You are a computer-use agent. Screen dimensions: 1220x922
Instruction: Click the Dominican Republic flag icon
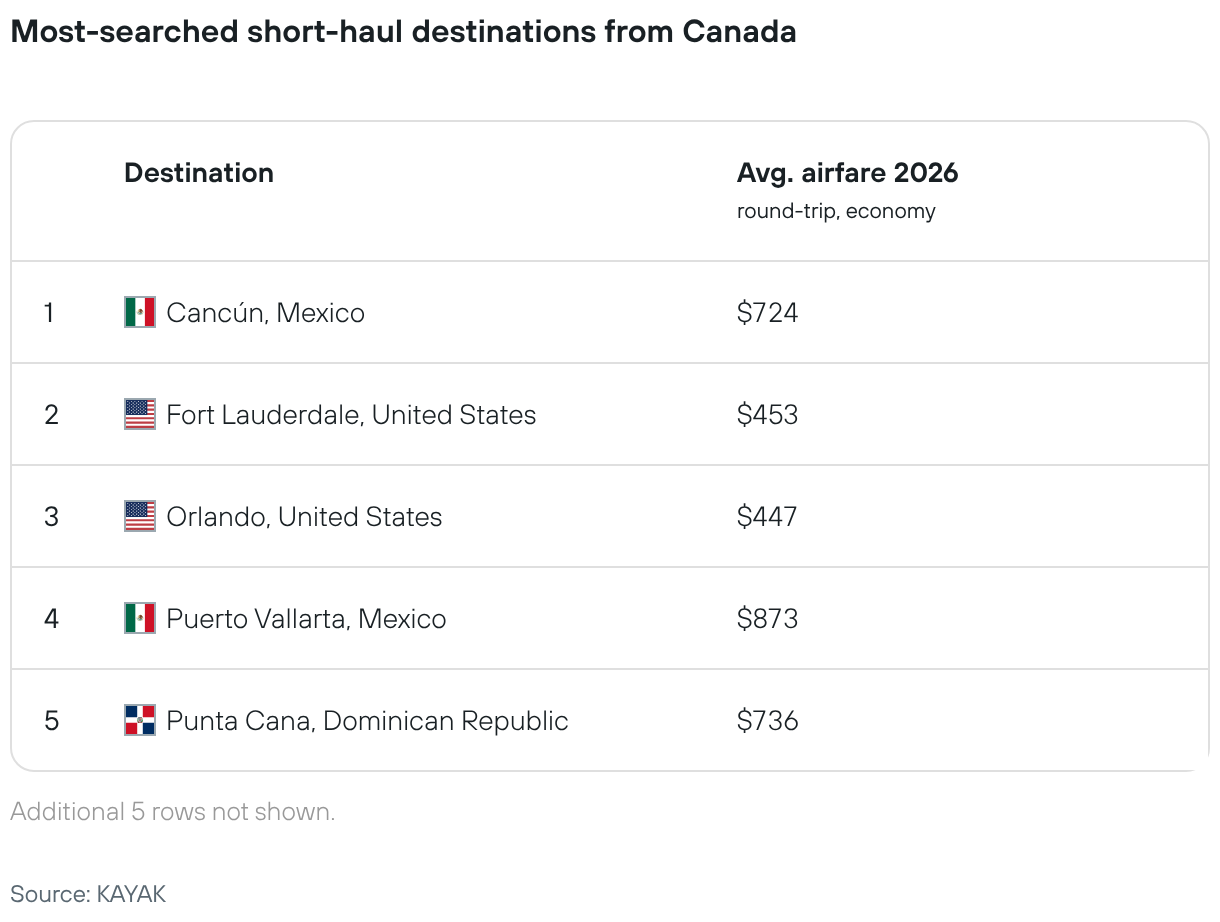(140, 721)
